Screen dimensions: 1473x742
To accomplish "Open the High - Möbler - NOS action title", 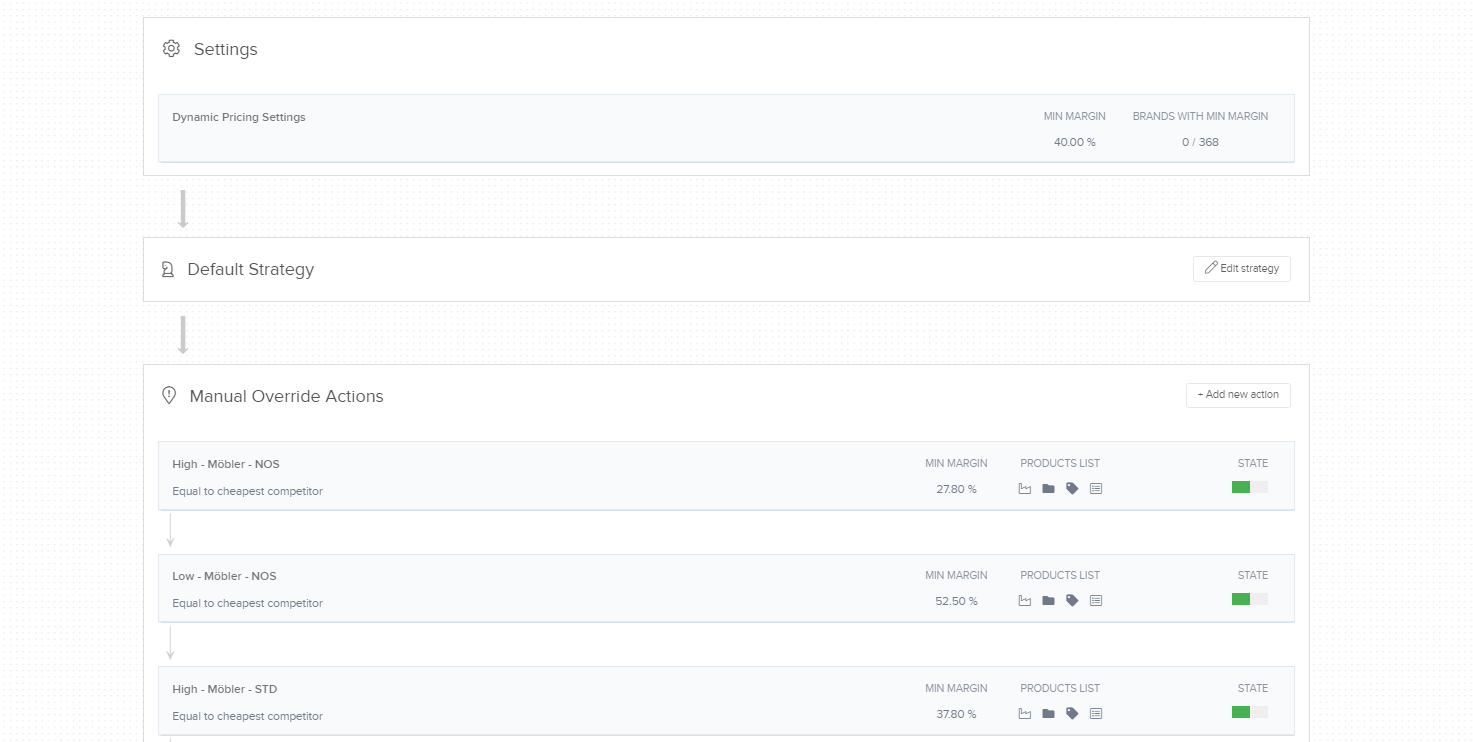I will (226, 464).
